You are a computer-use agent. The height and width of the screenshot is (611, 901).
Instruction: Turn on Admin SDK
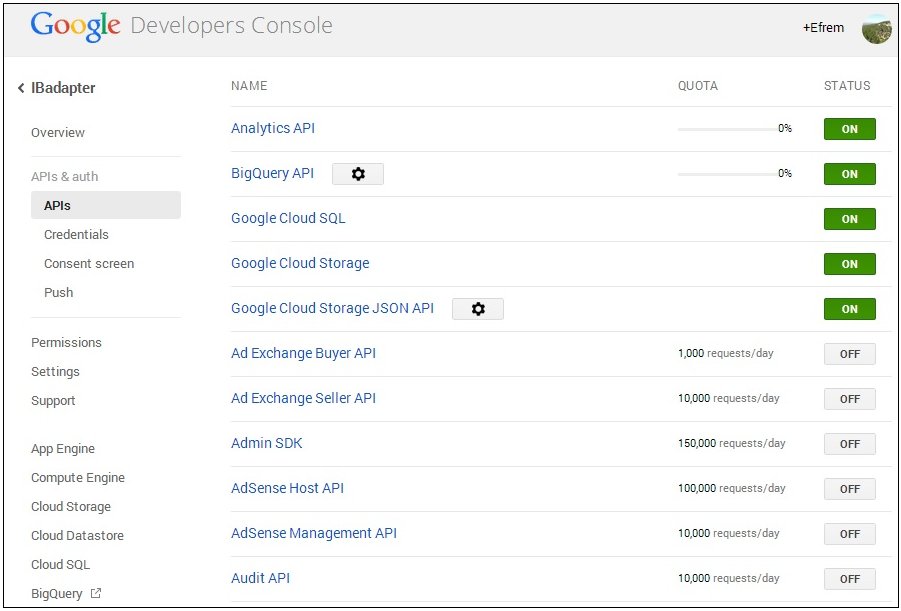click(849, 444)
